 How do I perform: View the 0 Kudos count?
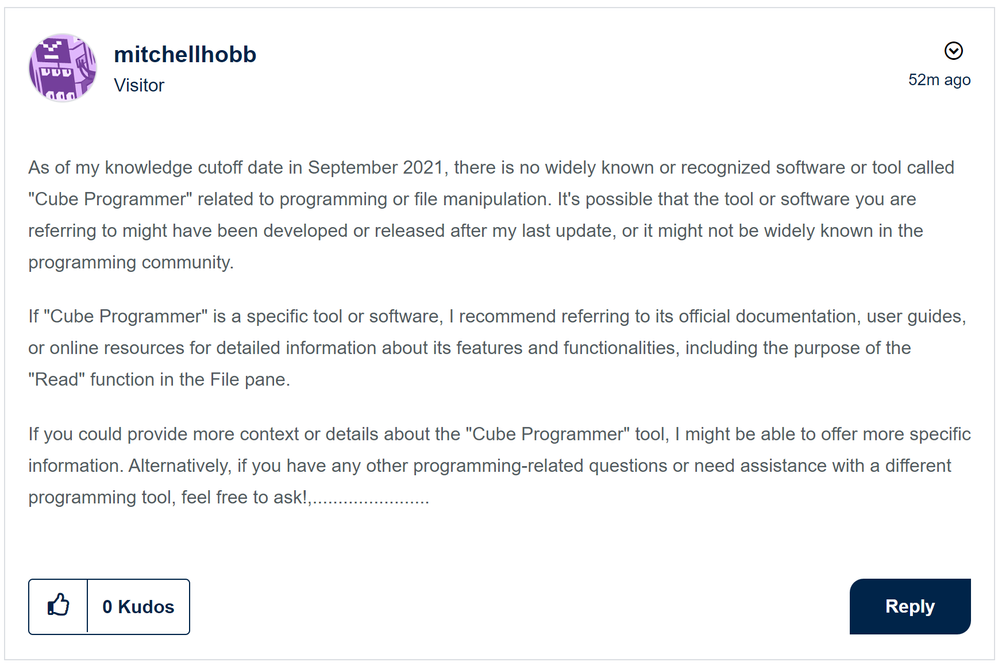pos(138,606)
